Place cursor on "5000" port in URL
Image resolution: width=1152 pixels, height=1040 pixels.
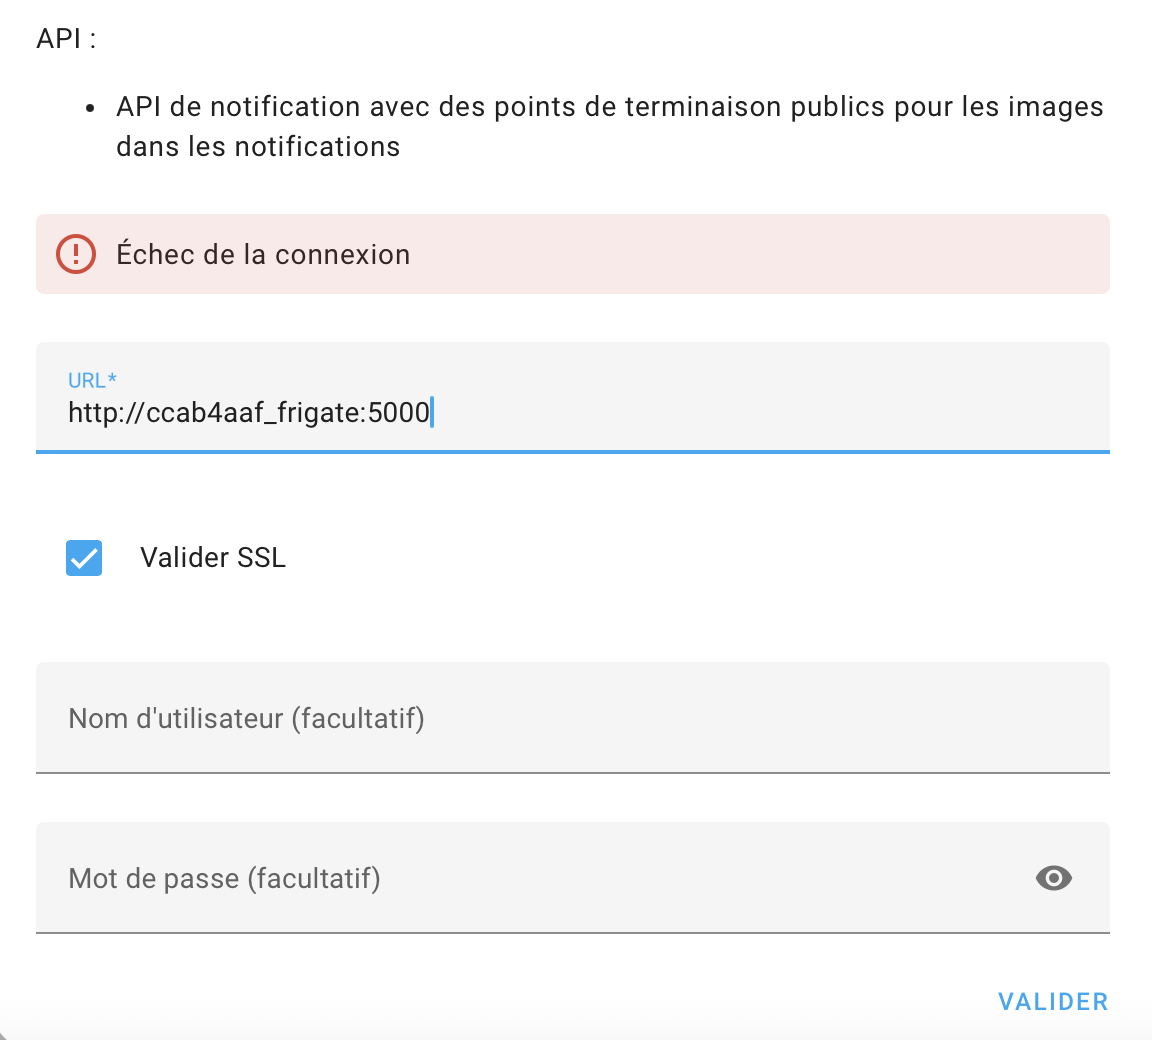(x=399, y=412)
